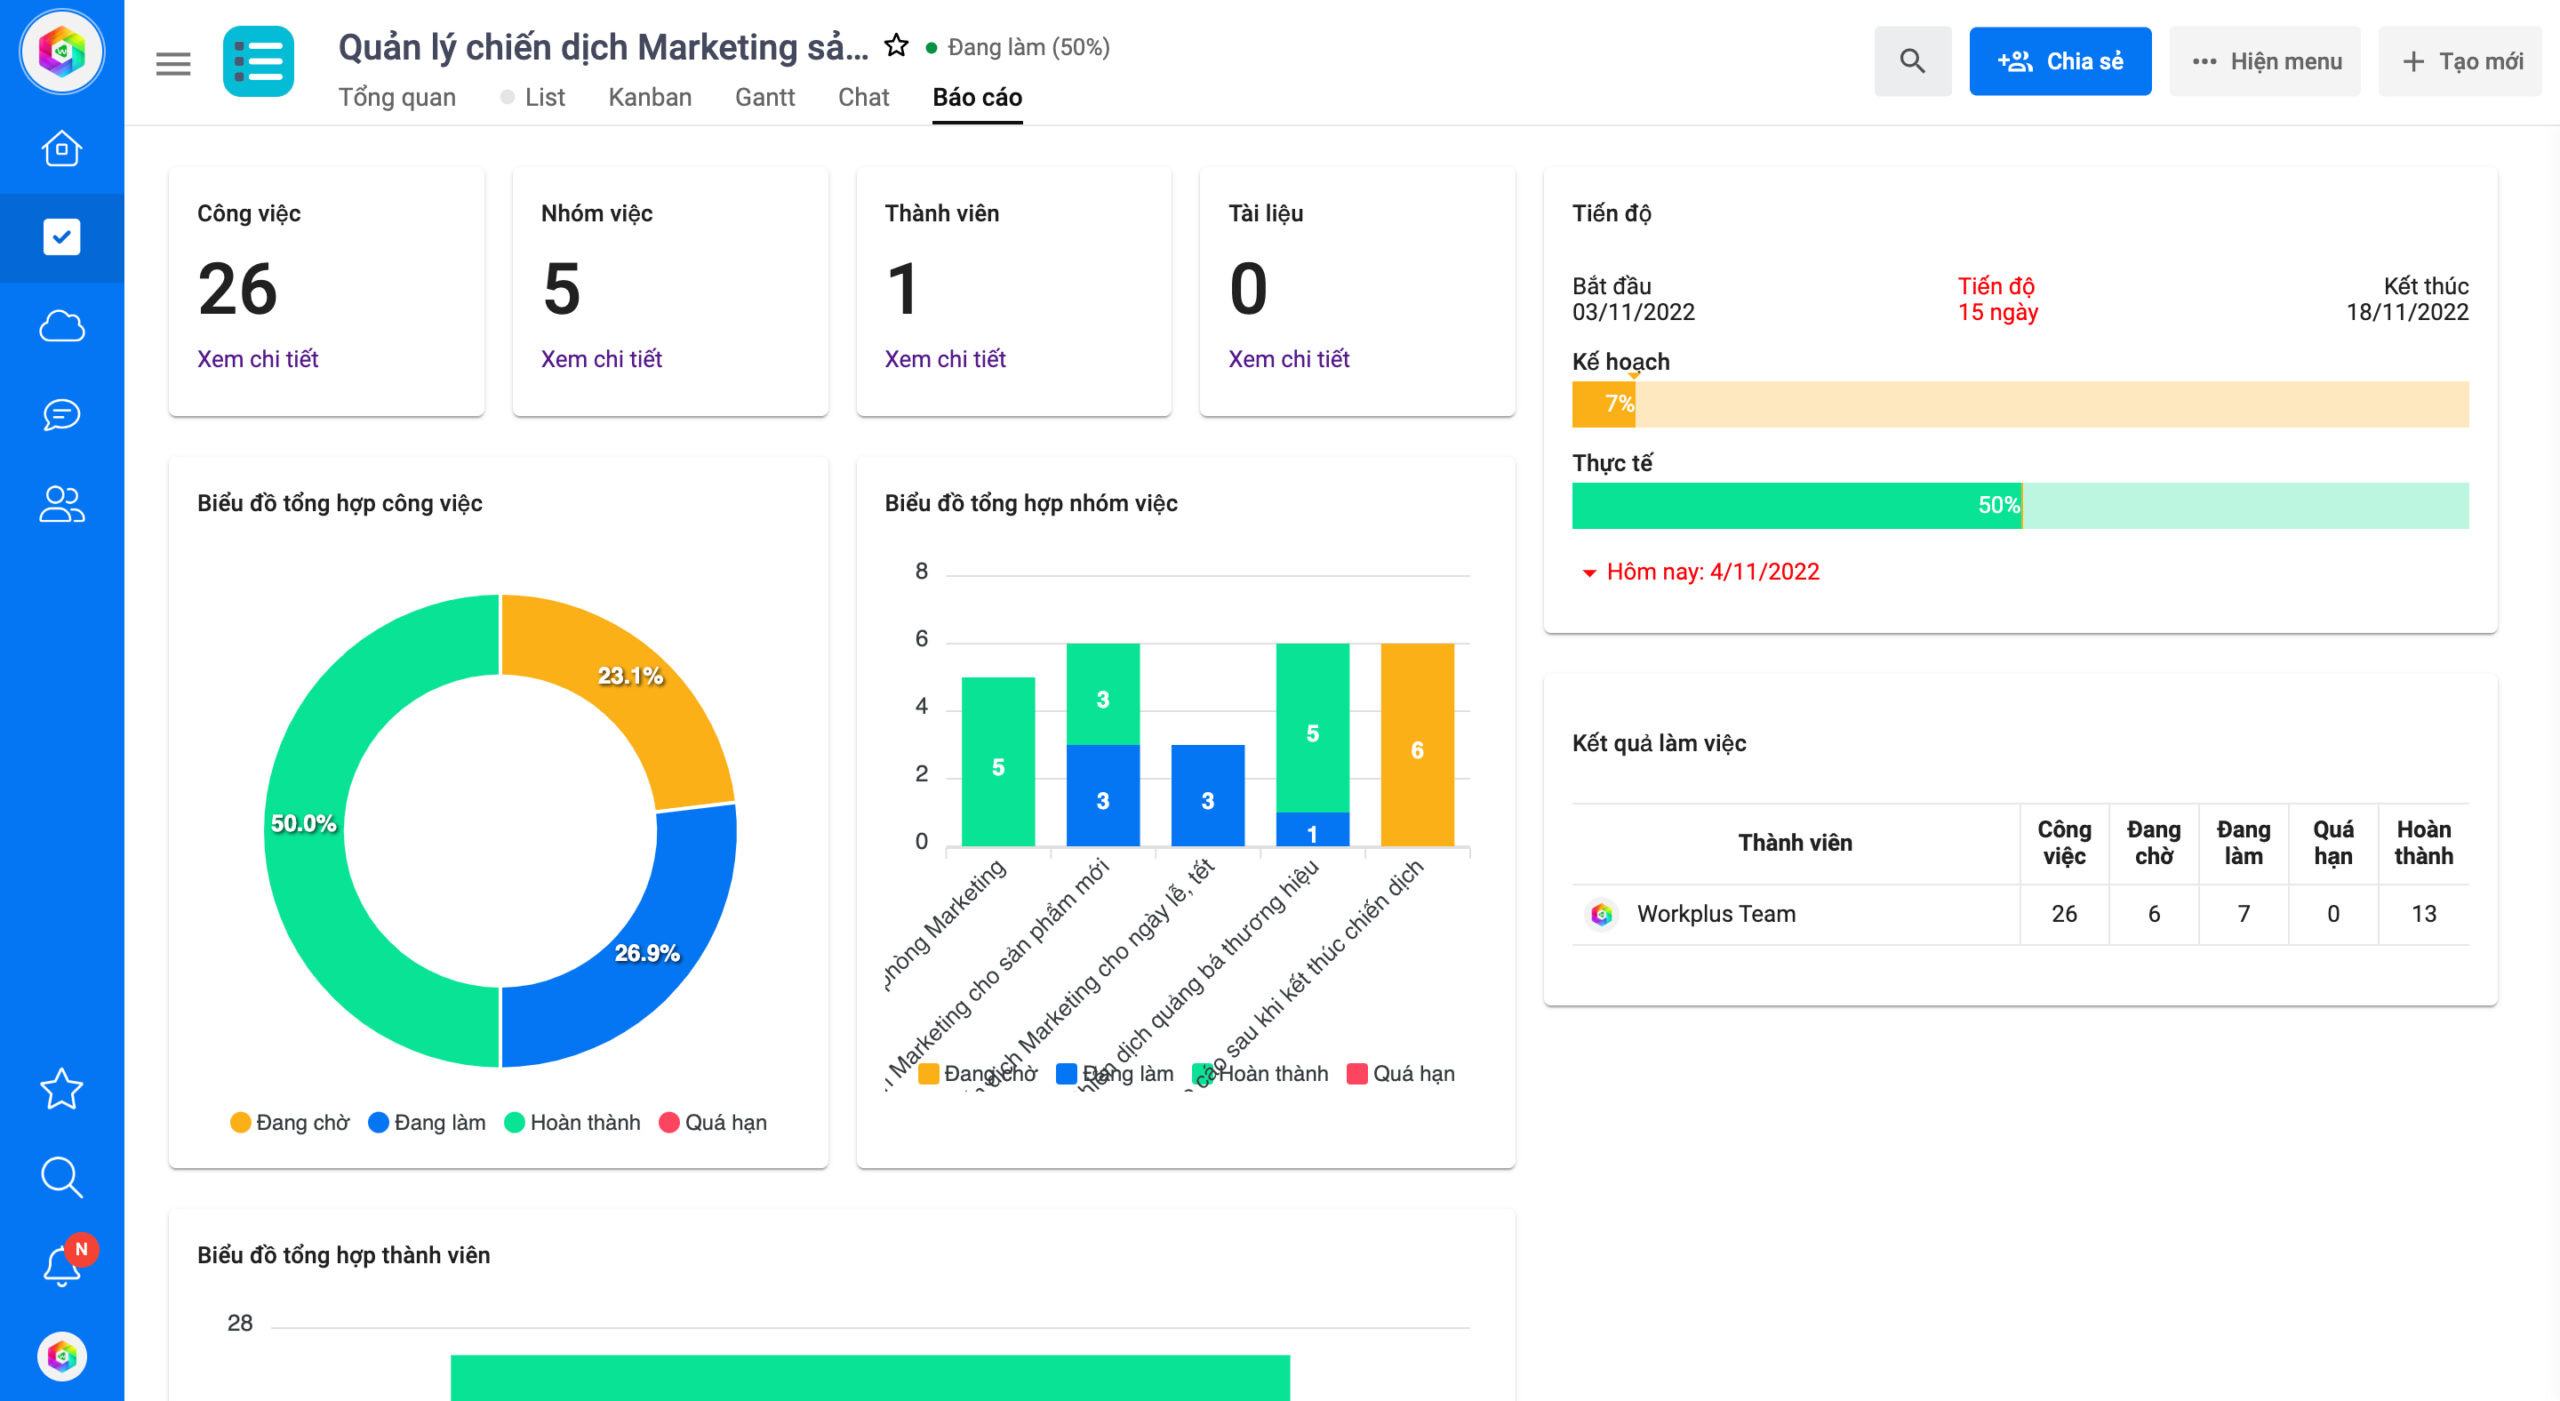Open Favorites star in the sidebar

[62, 1089]
